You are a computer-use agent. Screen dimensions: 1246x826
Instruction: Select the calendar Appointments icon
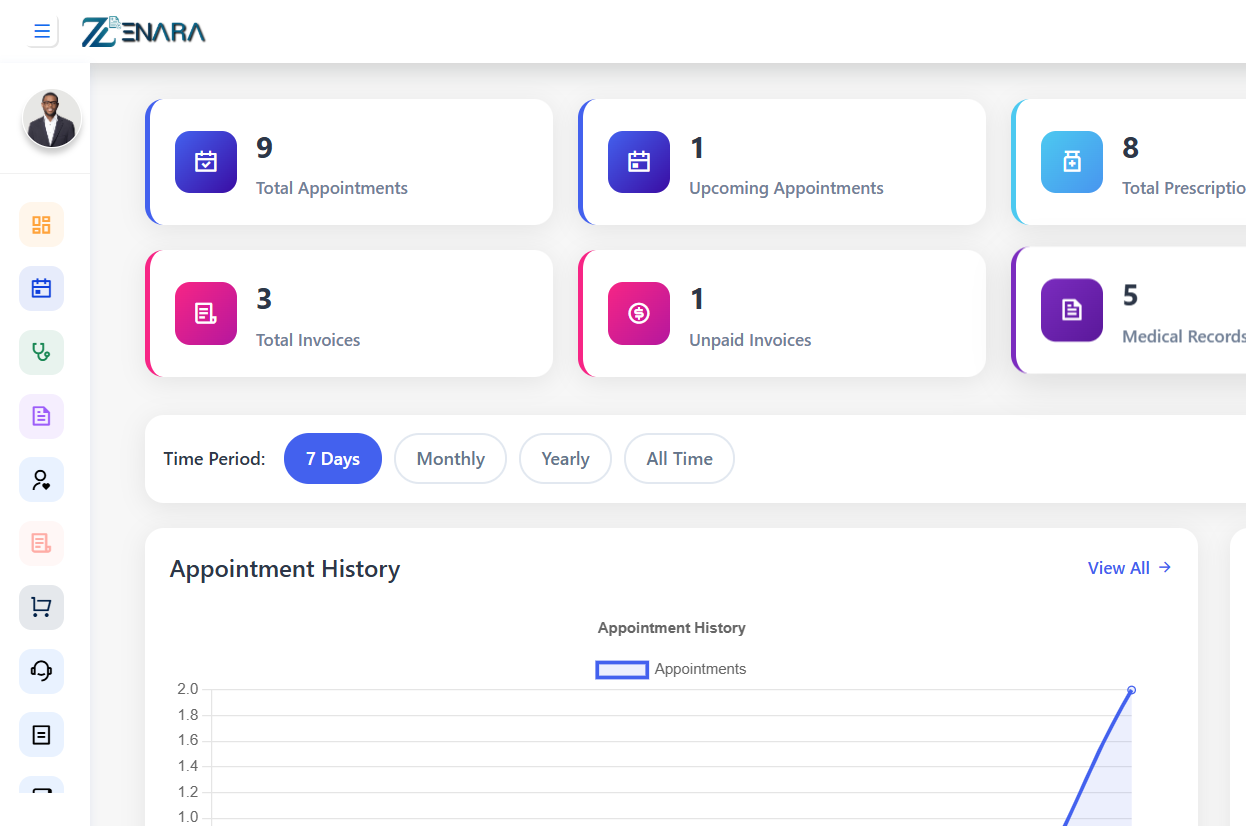(x=41, y=288)
